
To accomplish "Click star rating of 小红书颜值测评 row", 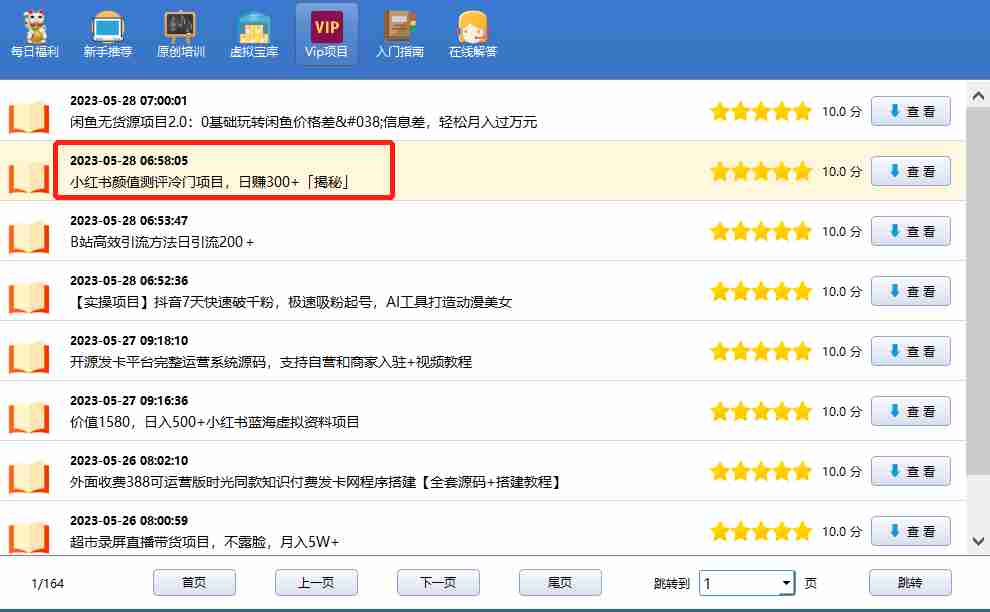I will pyautogui.click(x=760, y=171).
